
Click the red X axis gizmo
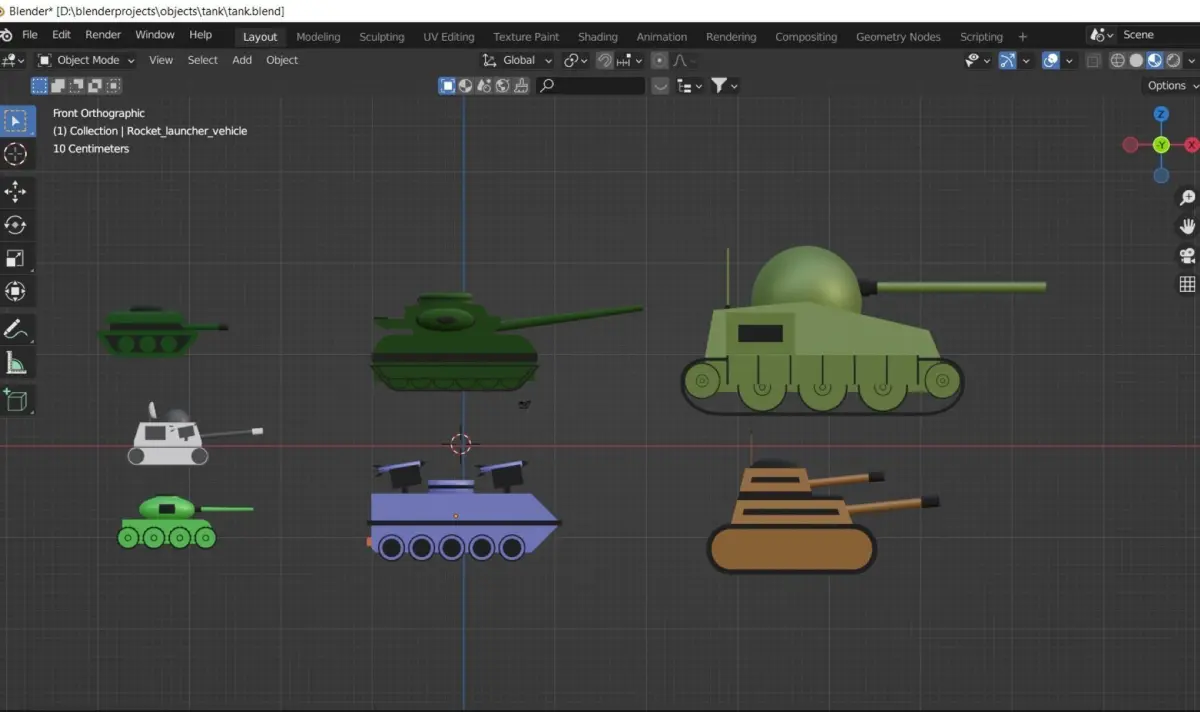coord(1192,145)
